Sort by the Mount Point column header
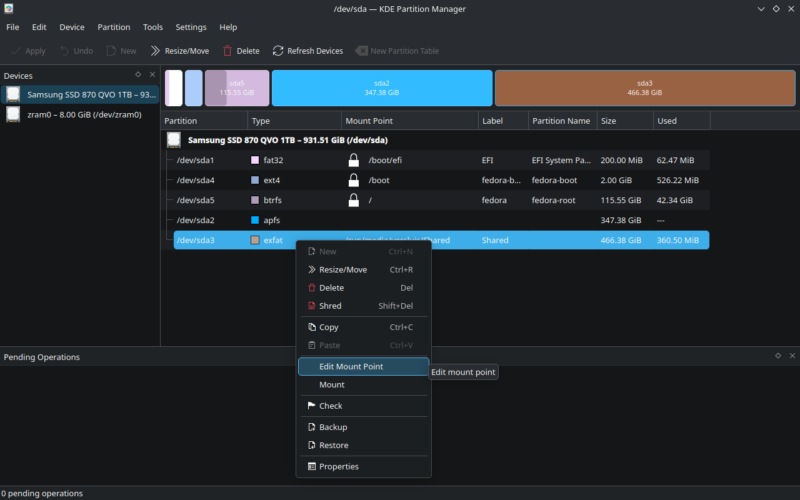800x500 pixels. pyautogui.click(x=410, y=121)
